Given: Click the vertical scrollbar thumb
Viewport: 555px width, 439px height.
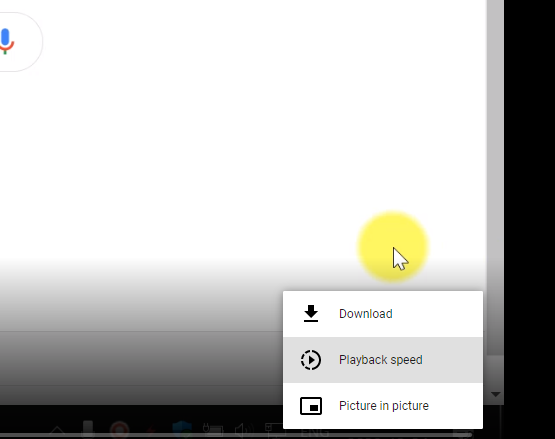Looking at the screenshot, I should click(x=496, y=177).
